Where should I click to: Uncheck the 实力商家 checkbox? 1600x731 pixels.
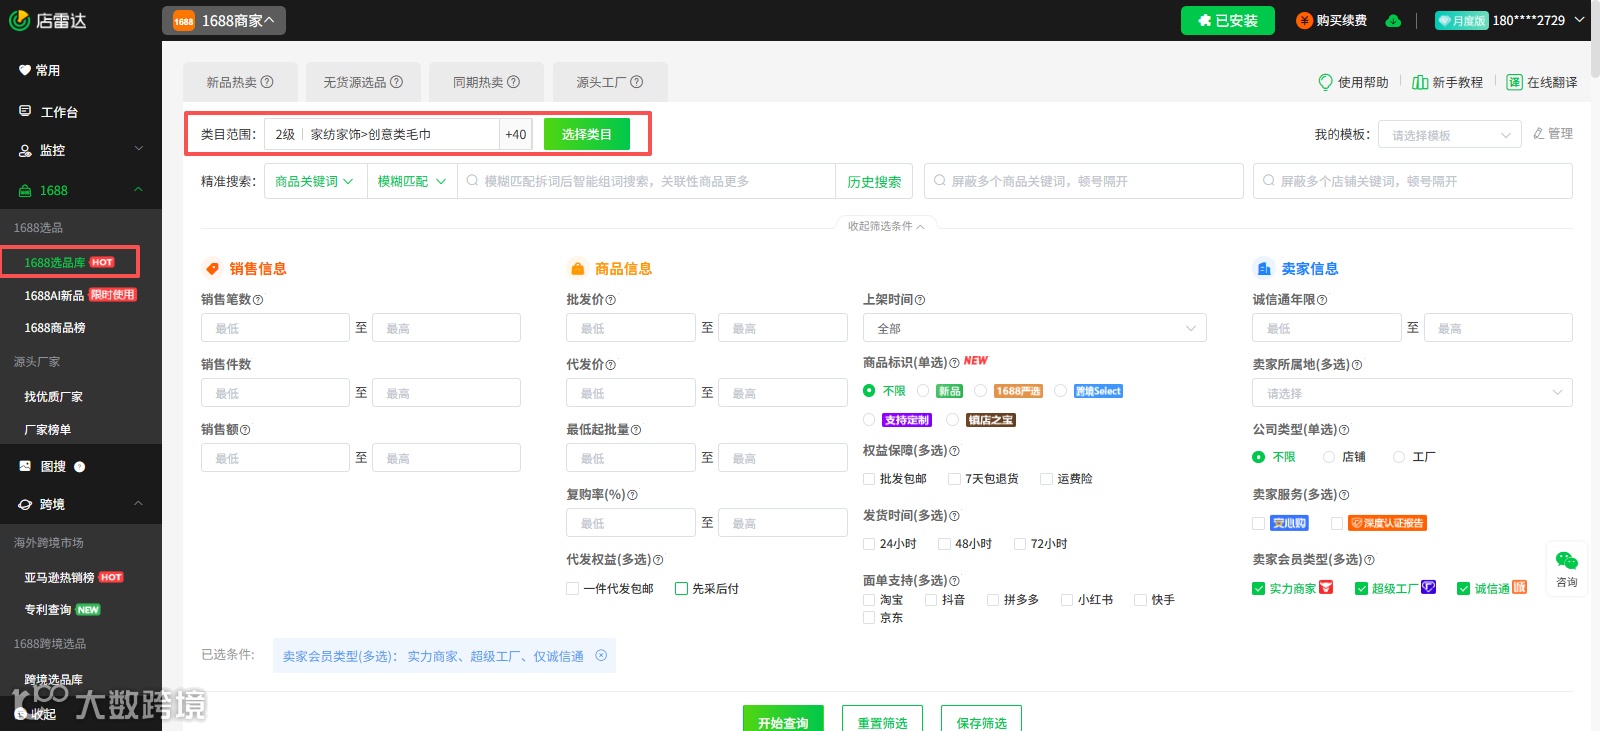pyautogui.click(x=1259, y=589)
